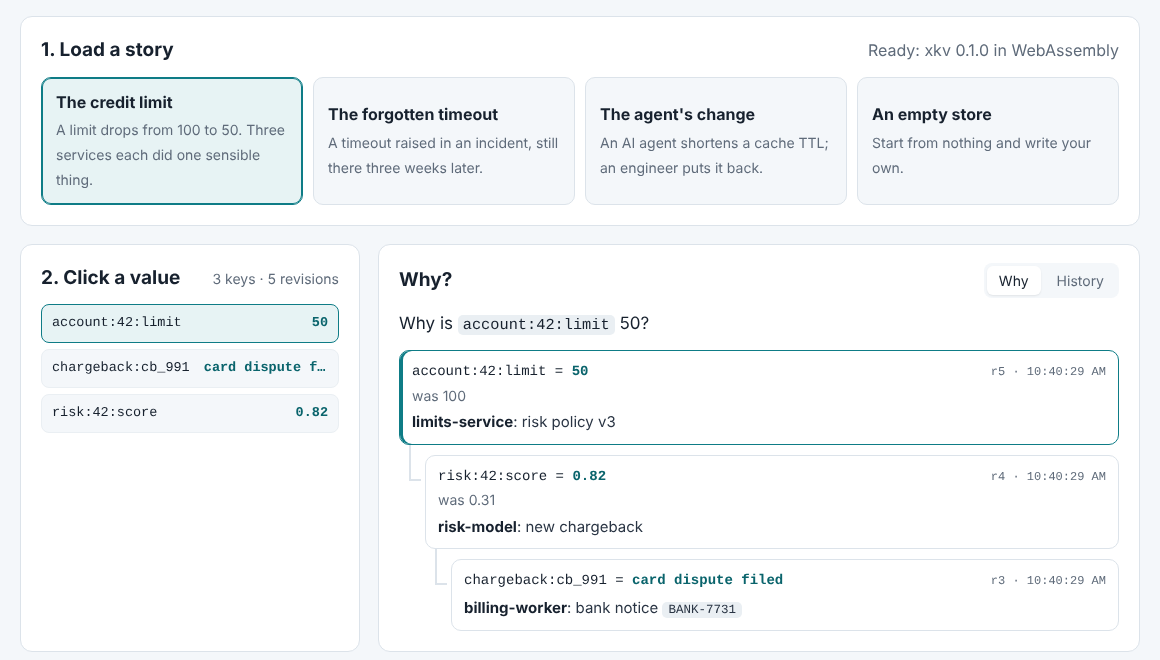
Task: Click the 'r5 · 10:40:29 AM' timestamp
Action: (1048, 371)
